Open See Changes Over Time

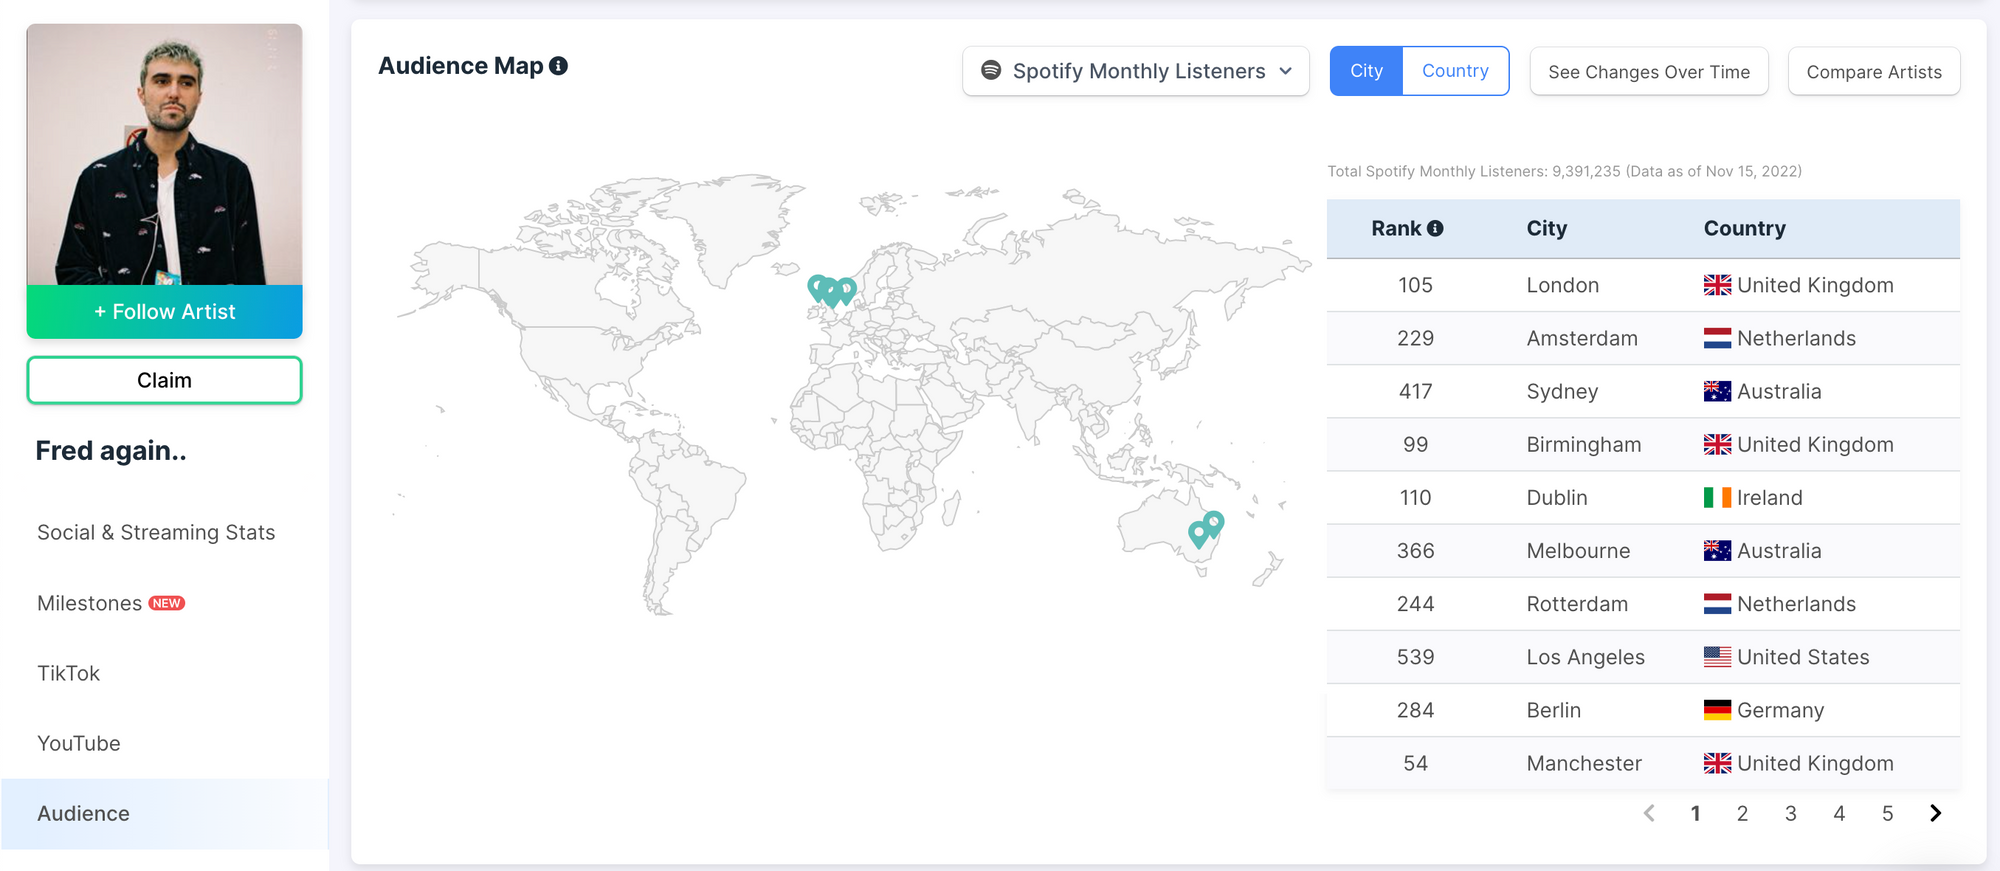click(x=1648, y=72)
